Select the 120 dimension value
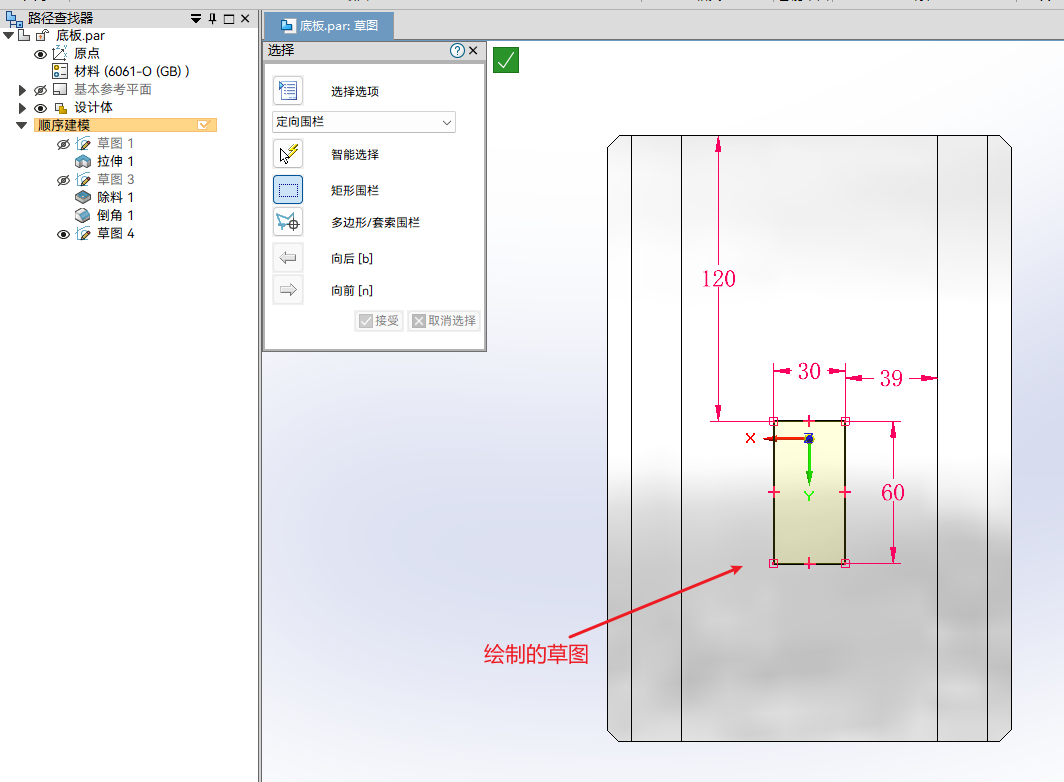The width and height of the screenshot is (1064, 782). click(719, 278)
